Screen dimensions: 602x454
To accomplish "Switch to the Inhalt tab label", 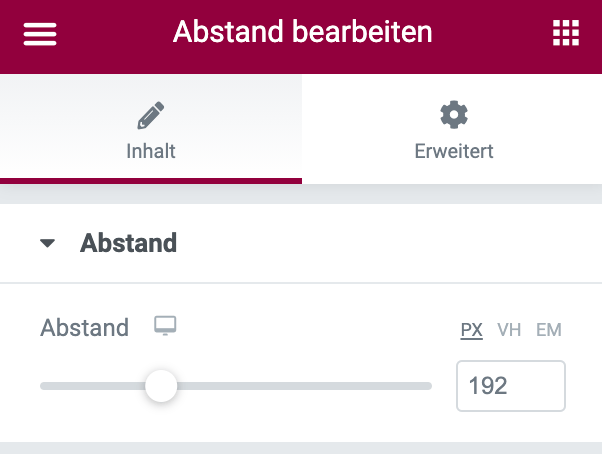I will (x=151, y=152).
